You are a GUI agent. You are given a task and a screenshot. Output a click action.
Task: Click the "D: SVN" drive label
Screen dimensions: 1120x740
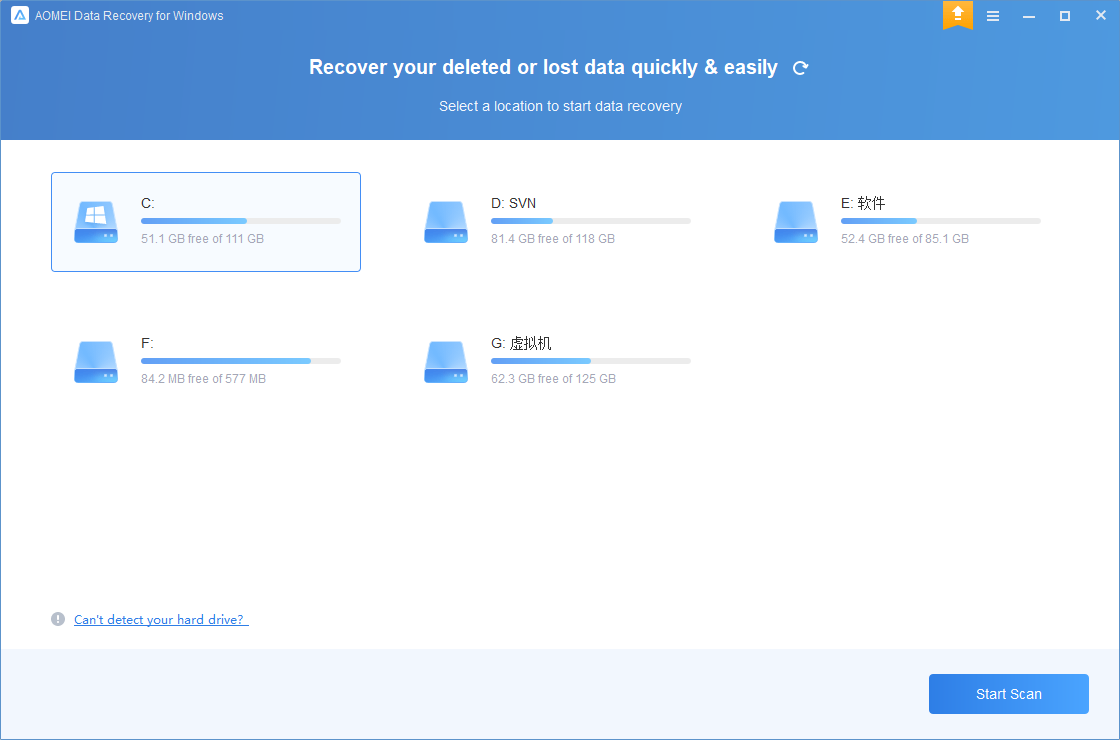click(514, 204)
